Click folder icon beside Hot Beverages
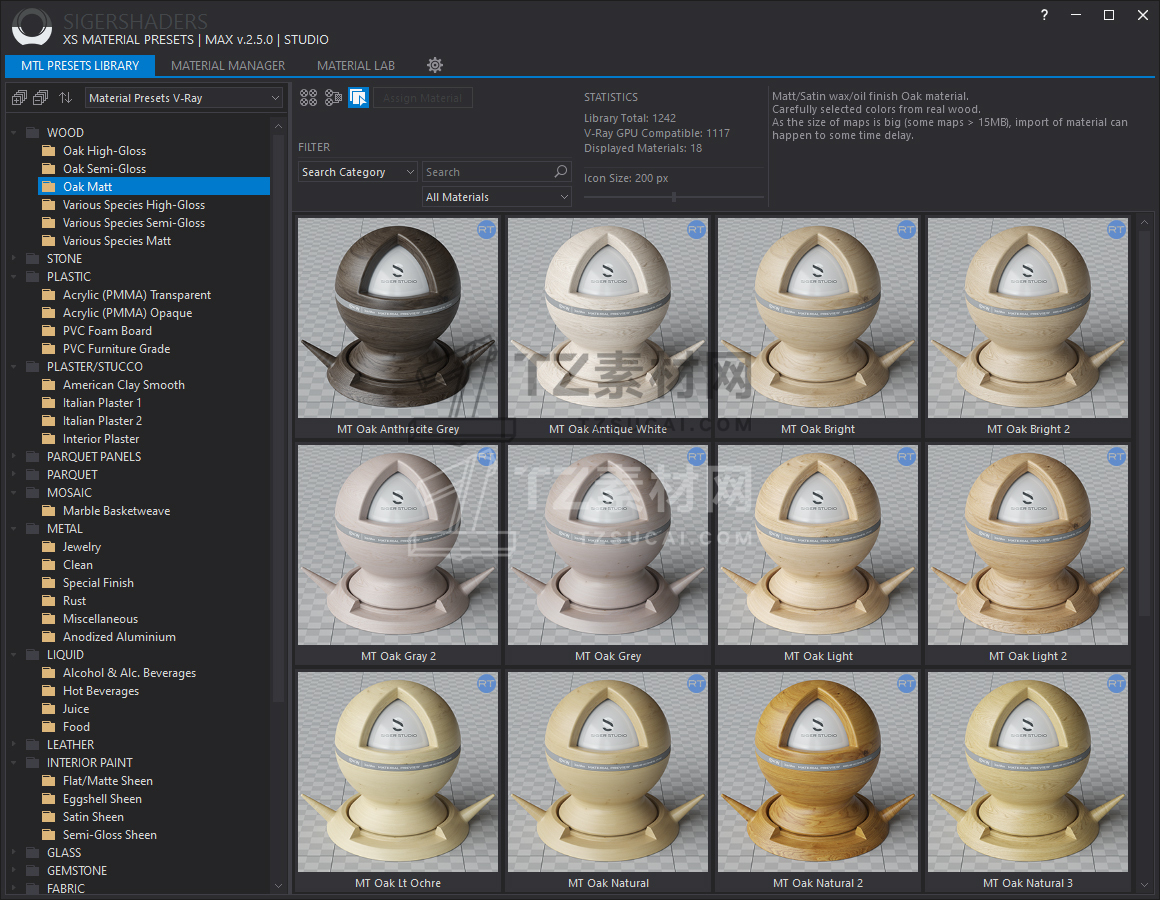 coord(49,691)
